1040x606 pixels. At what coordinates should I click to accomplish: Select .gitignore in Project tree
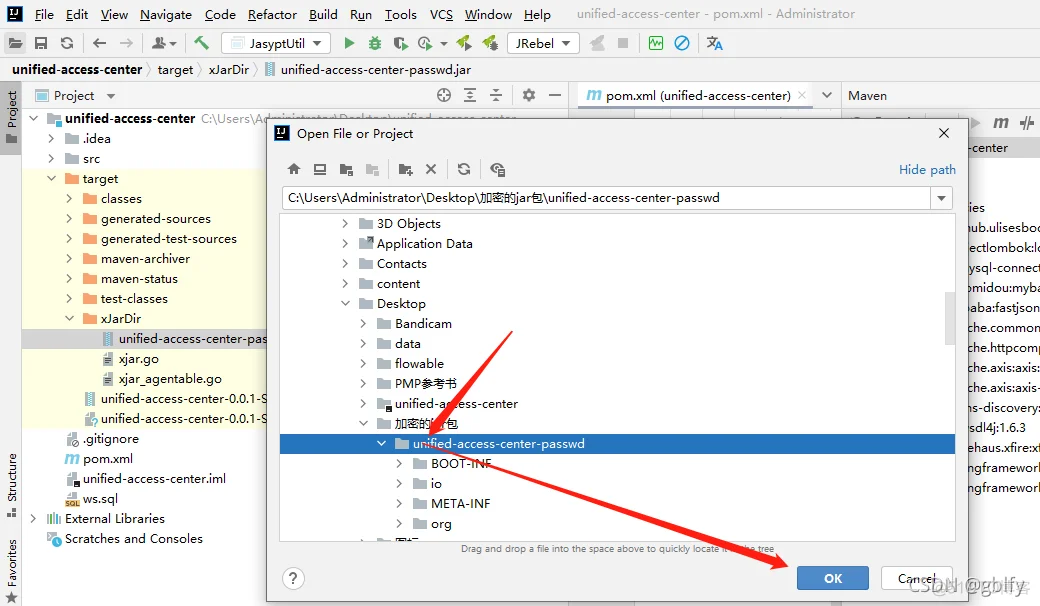pyautogui.click(x=111, y=439)
